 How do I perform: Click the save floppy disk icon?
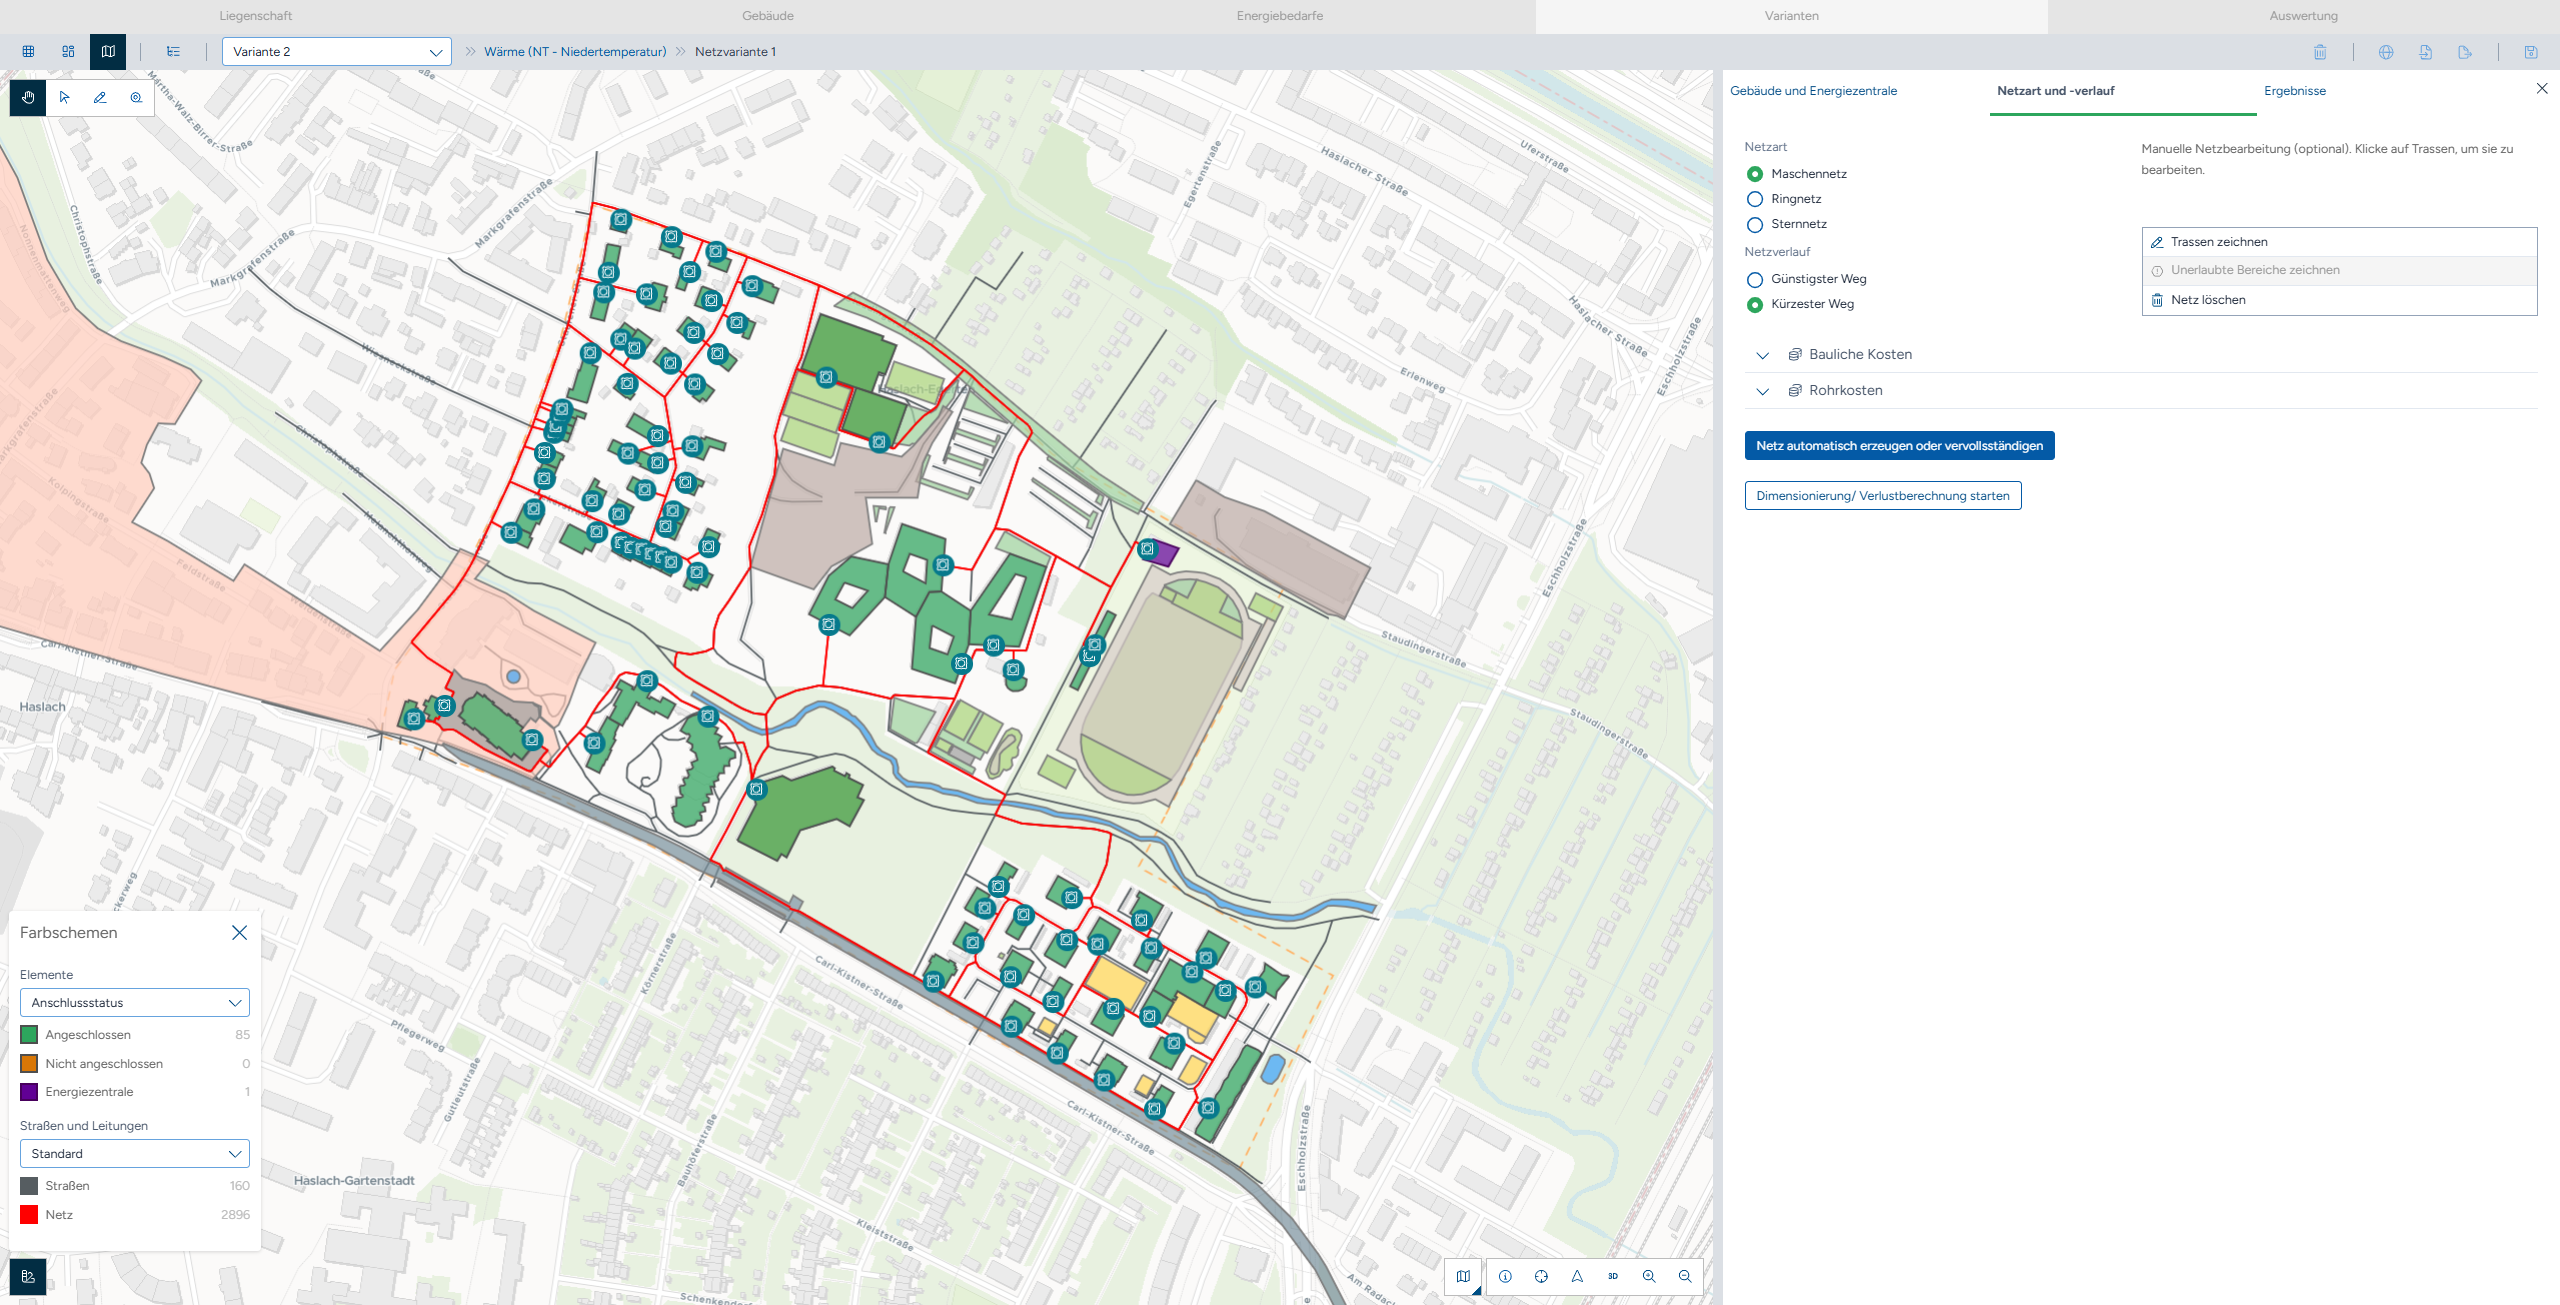click(2531, 52)
